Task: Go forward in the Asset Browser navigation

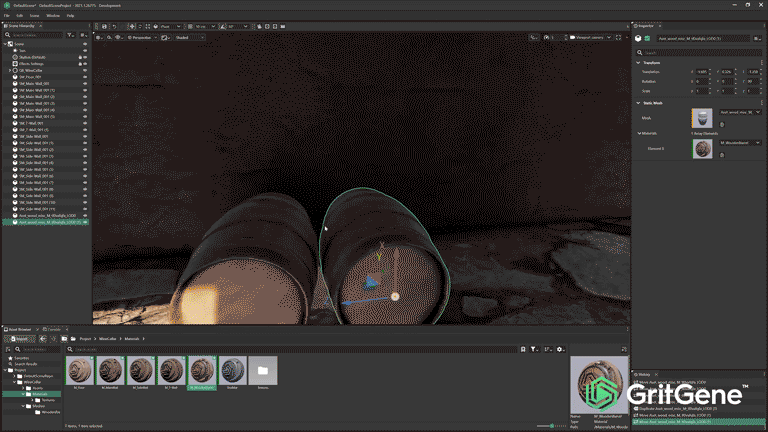Action: tap(53, 338)
